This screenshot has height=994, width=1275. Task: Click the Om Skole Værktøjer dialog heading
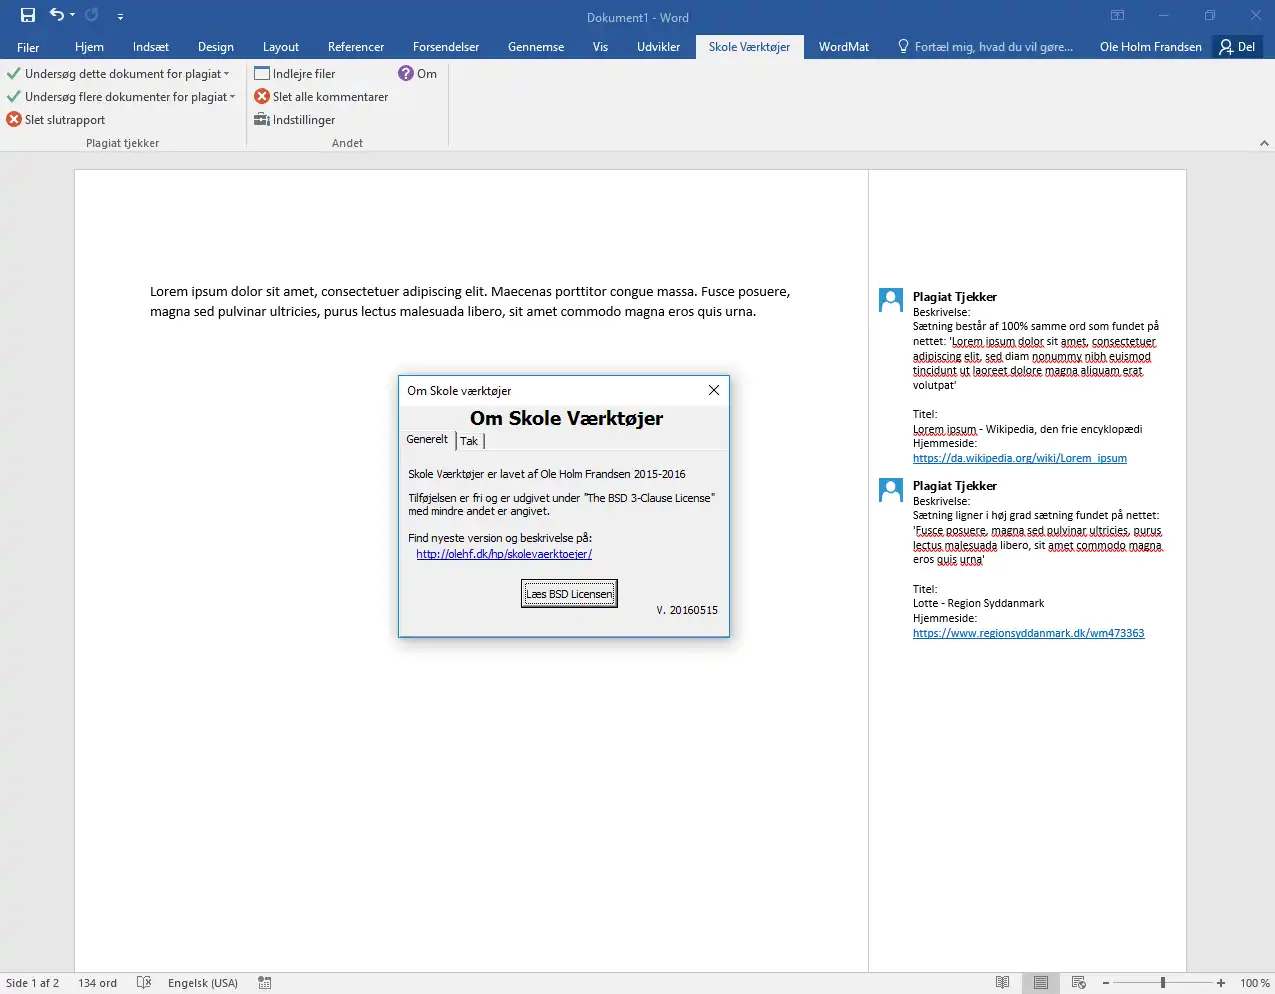(x=566, y=418)
